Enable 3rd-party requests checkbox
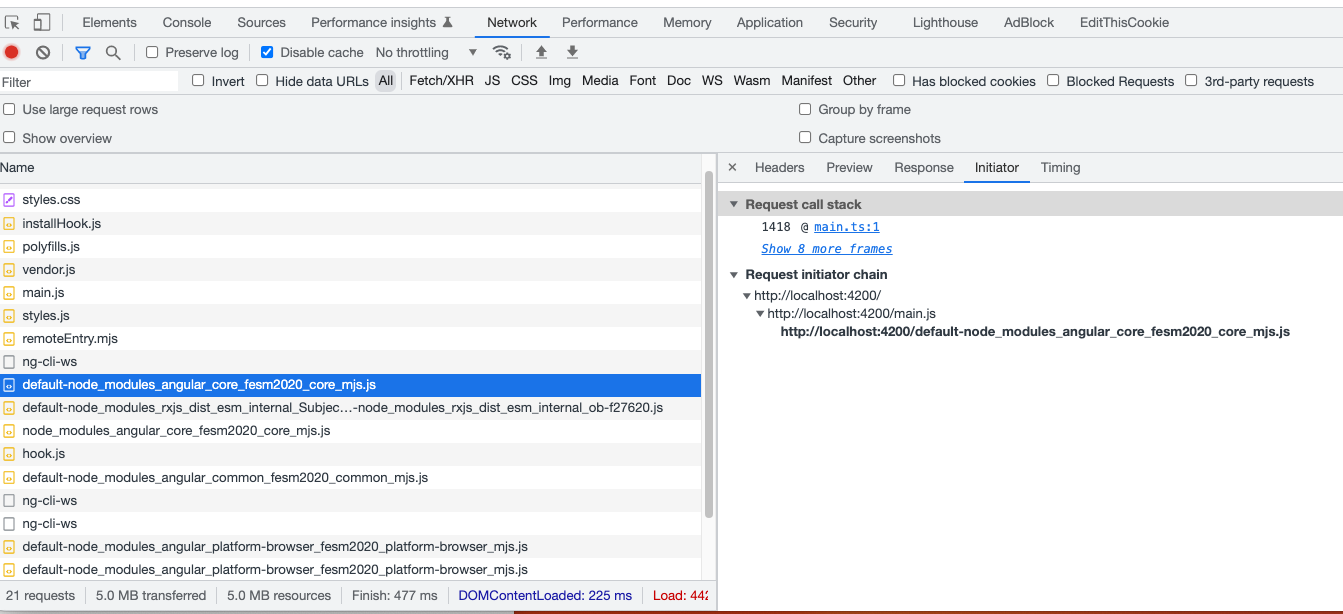 coord(1191,81)
